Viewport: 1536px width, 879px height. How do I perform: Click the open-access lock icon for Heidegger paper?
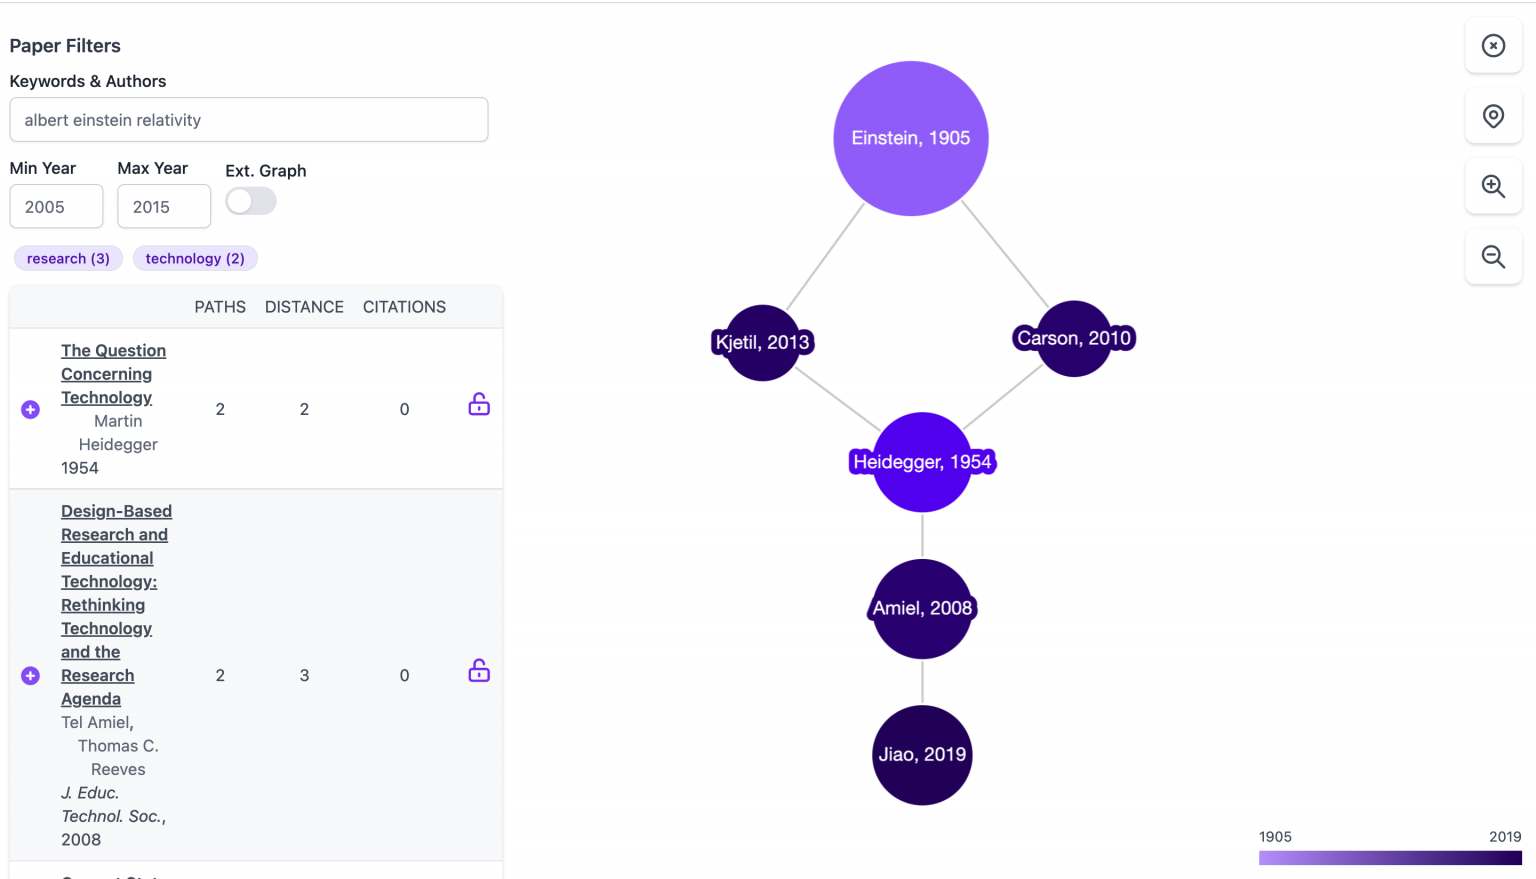pyautogui.click(x=479, y=404)
